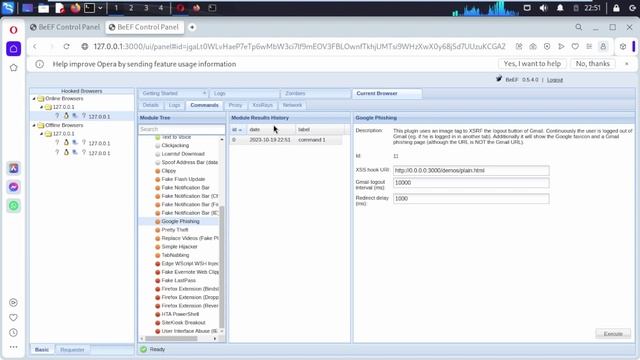Switch to the Proxy tab
This screenshot has width=640, height=360.
pyautogui.click(x=236, y=105)
